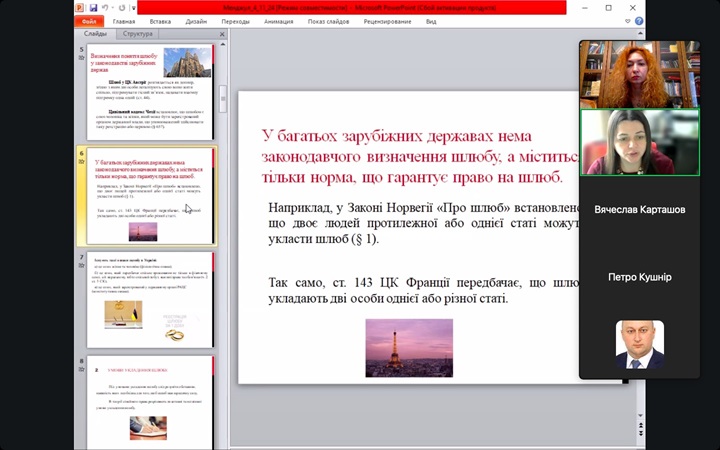Screen dimensions: 720x450
Task: Open the Customize Quick Access Toolbar dropdown
Action: pyautogui.click(x=133, y=7)
